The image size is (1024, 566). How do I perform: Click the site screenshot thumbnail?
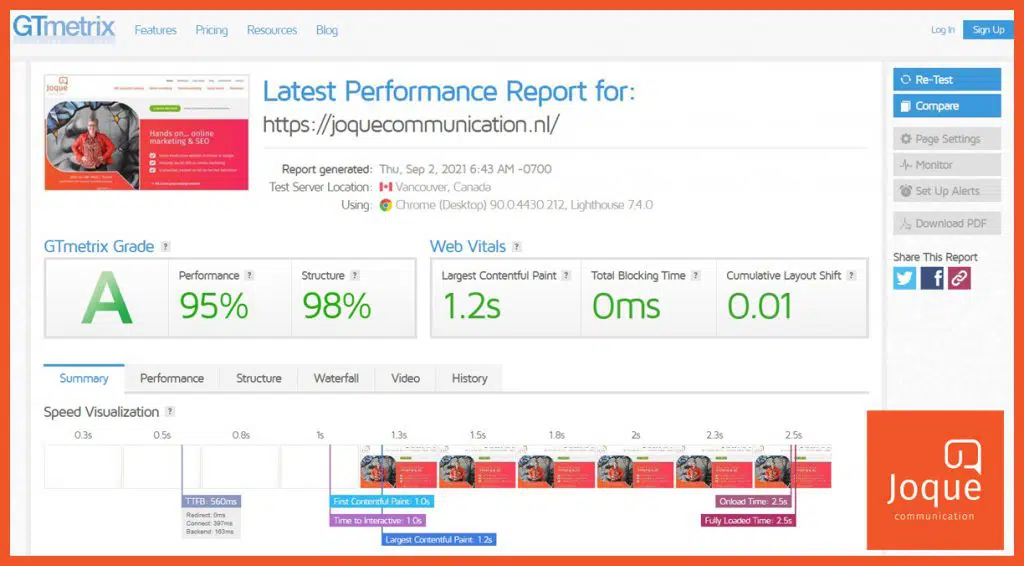146,133
